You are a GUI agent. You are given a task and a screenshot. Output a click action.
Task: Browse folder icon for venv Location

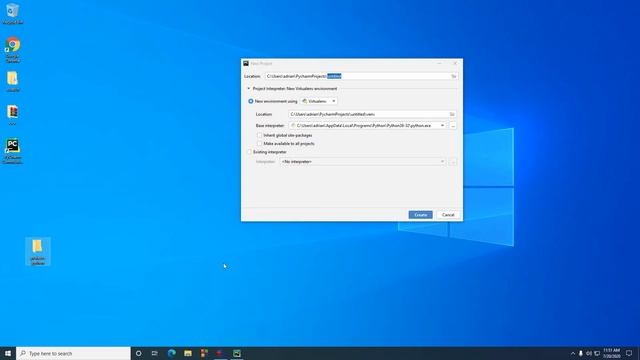coord(452,114)
